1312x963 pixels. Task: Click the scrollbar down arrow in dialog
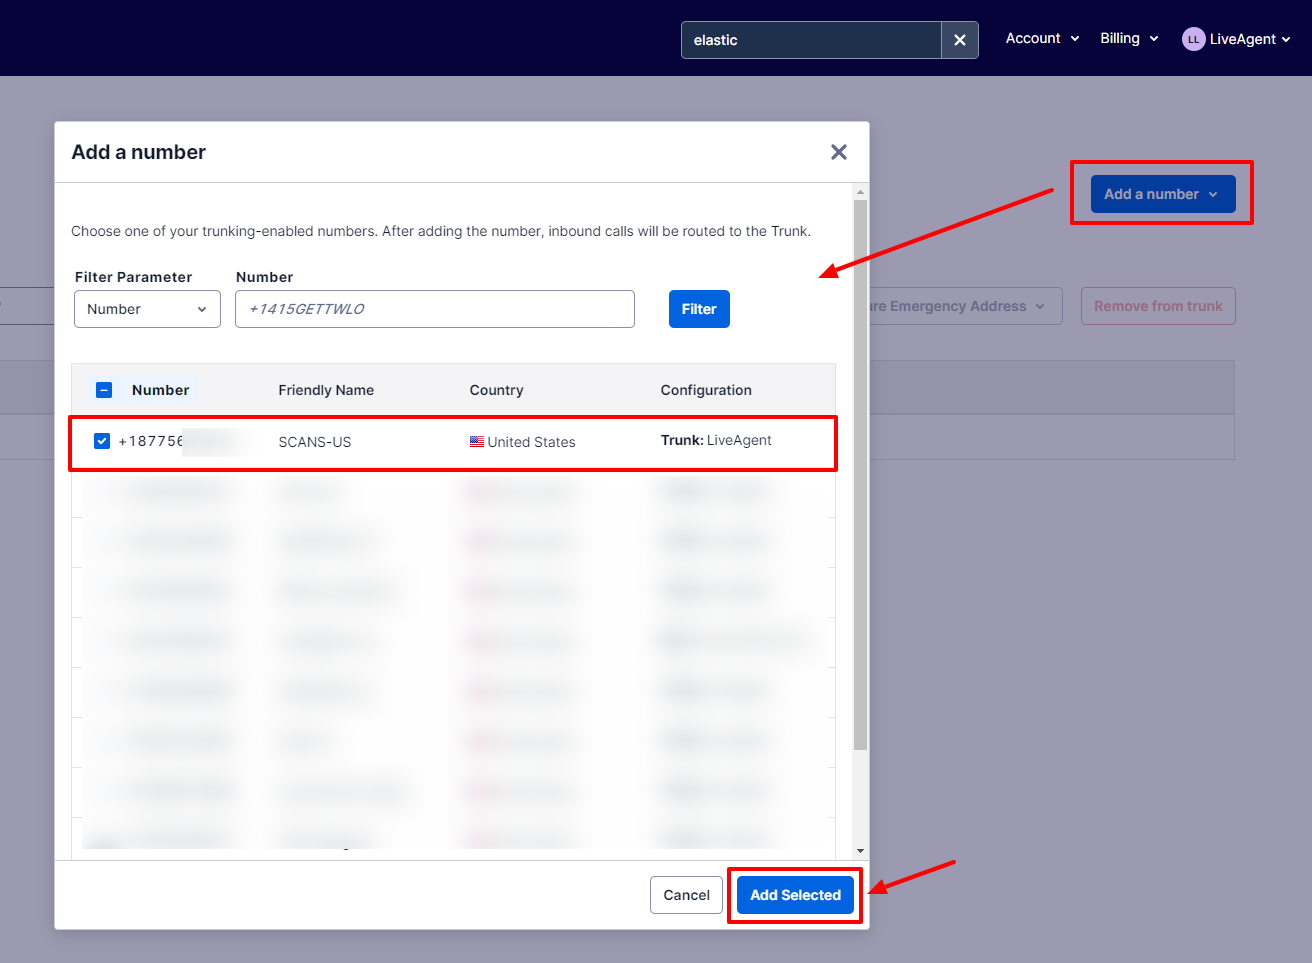[x=860, y=851]
